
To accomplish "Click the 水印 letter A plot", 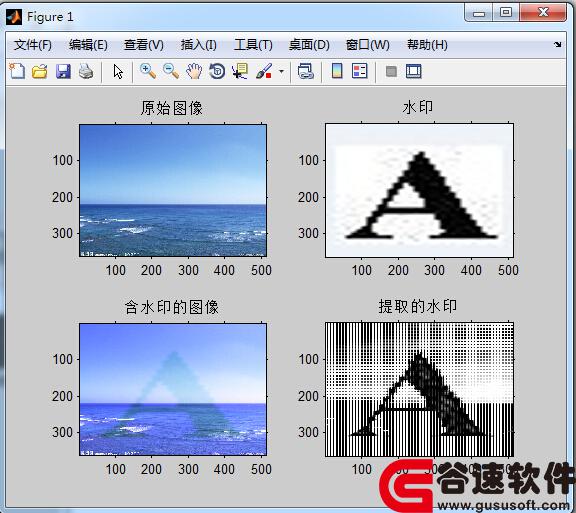I will tap(419, 190).
